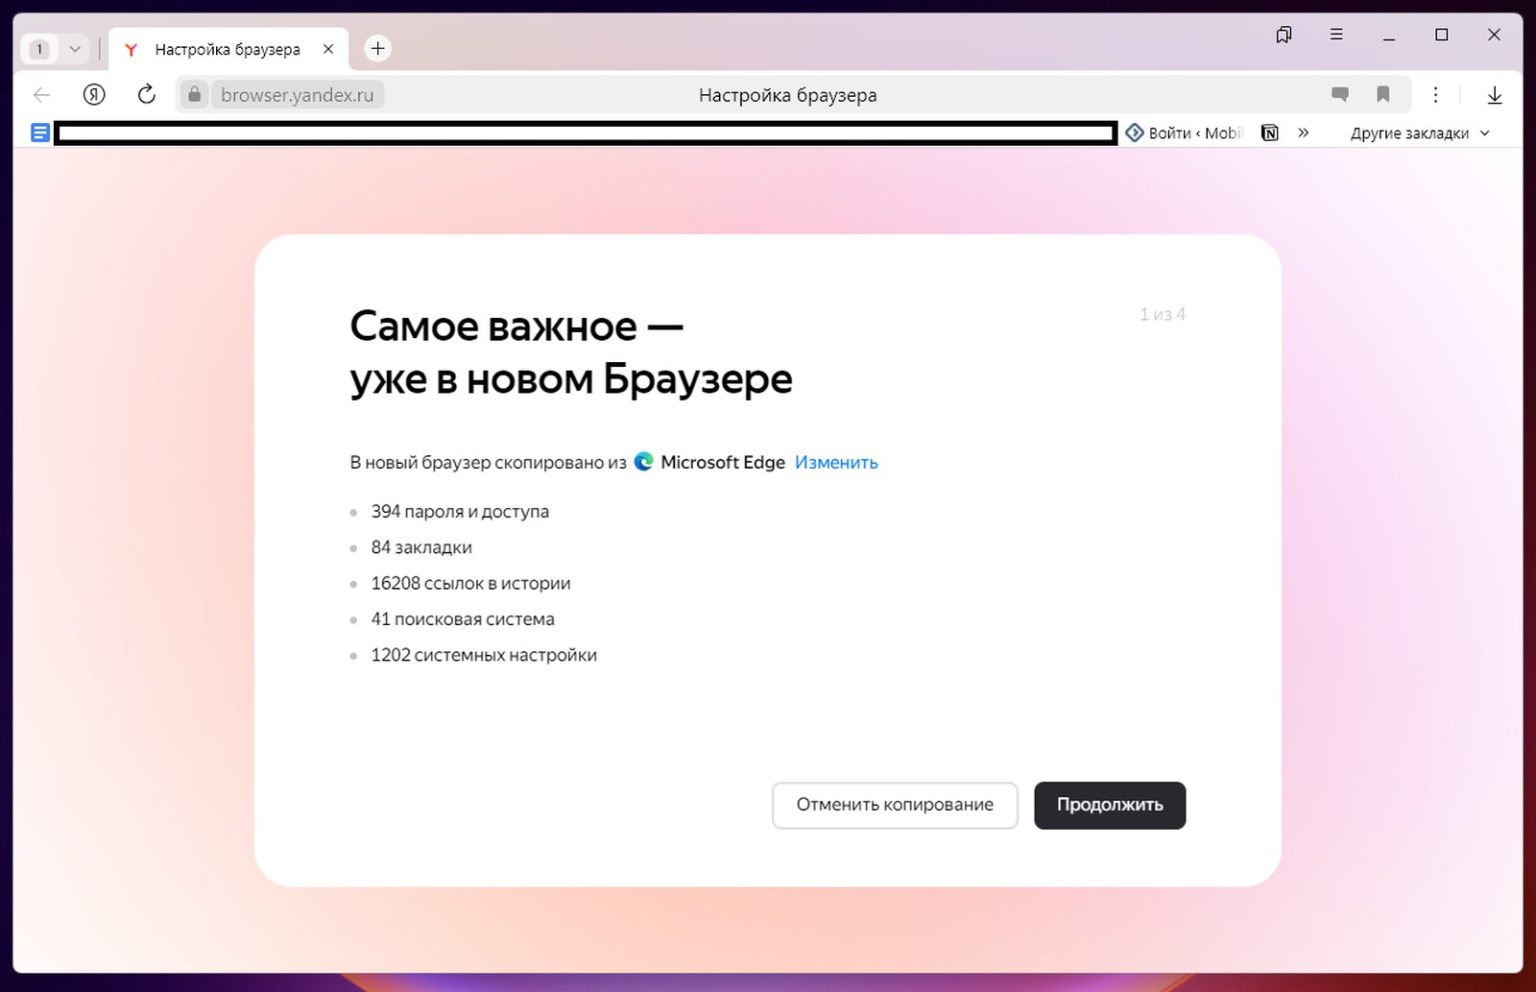Click Отменить копирование button

(895, 805)
